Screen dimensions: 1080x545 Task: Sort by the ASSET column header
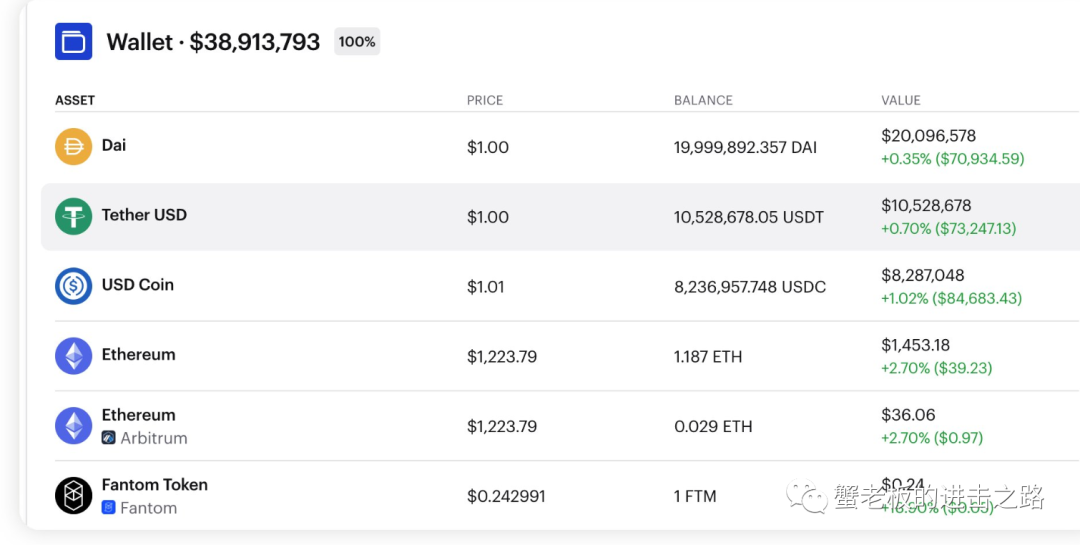tap(75, 101)
